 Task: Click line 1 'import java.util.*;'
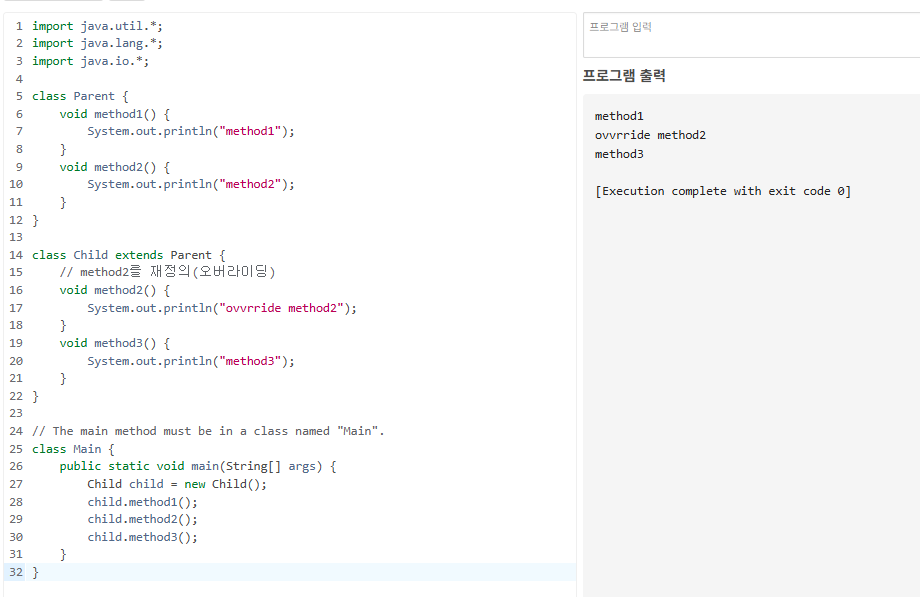(x=97, y=26)
